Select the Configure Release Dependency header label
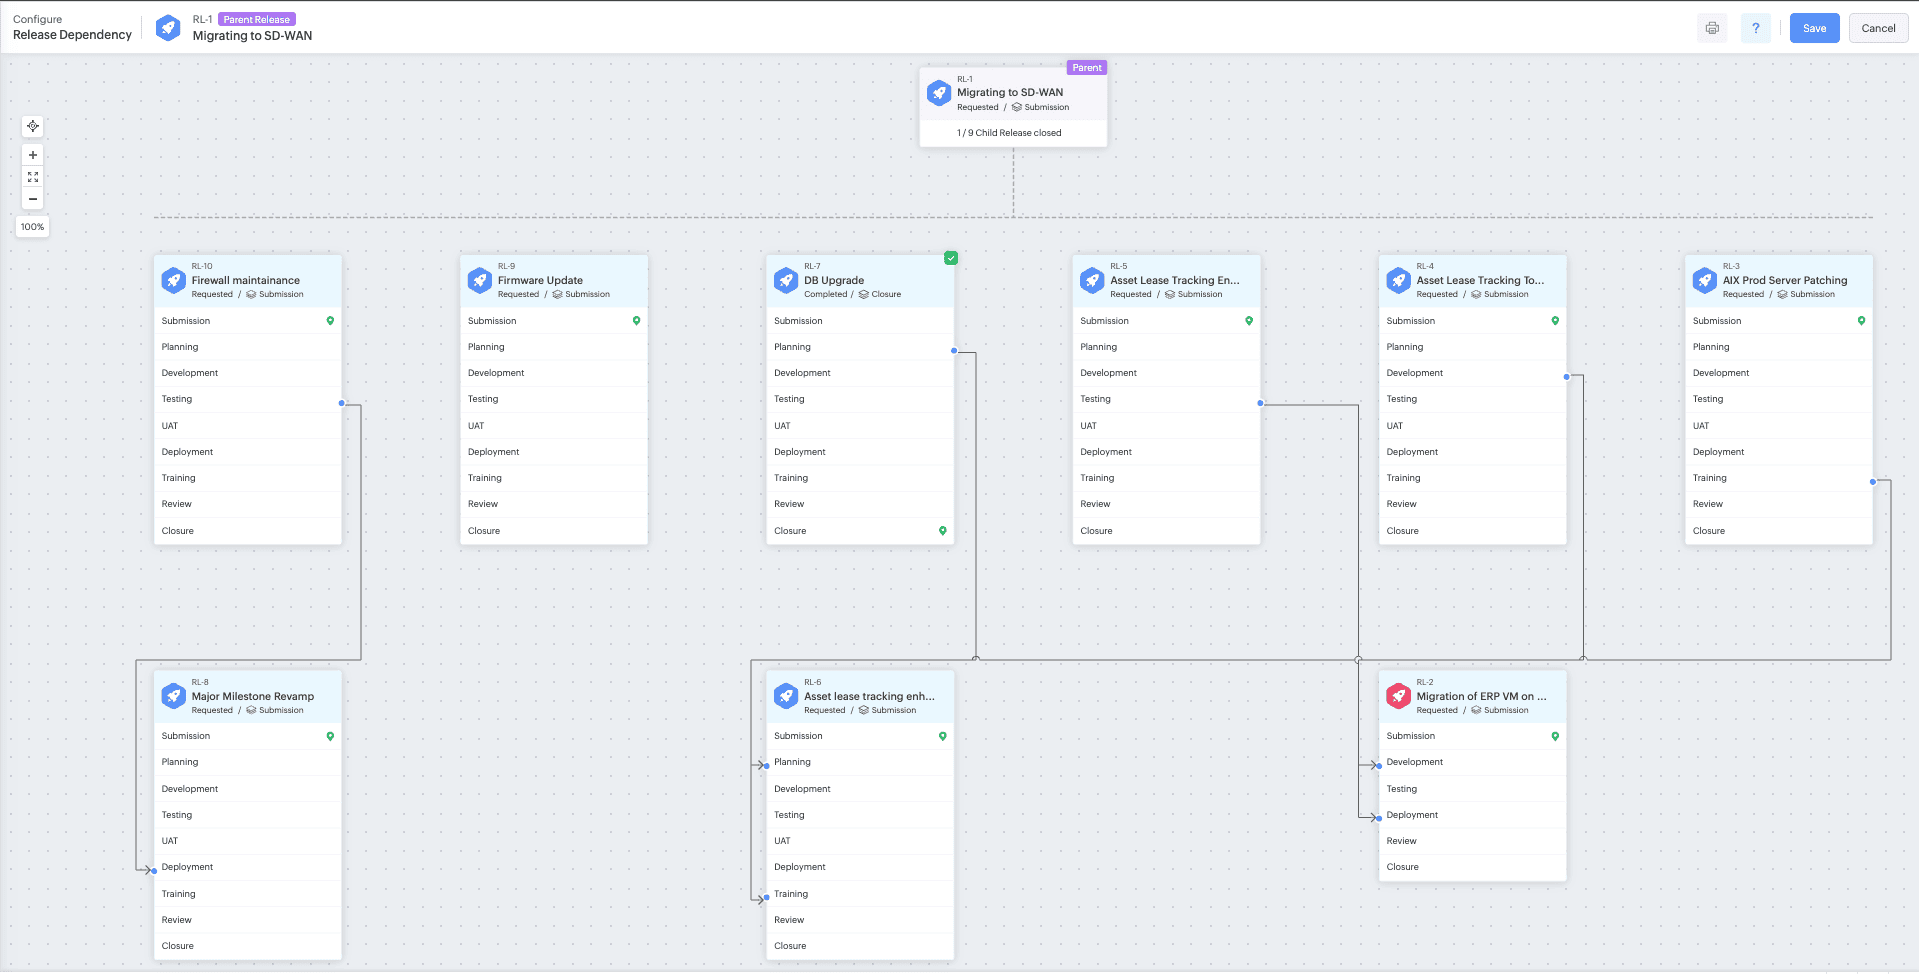1919x974 pixels. click(71, 27)
